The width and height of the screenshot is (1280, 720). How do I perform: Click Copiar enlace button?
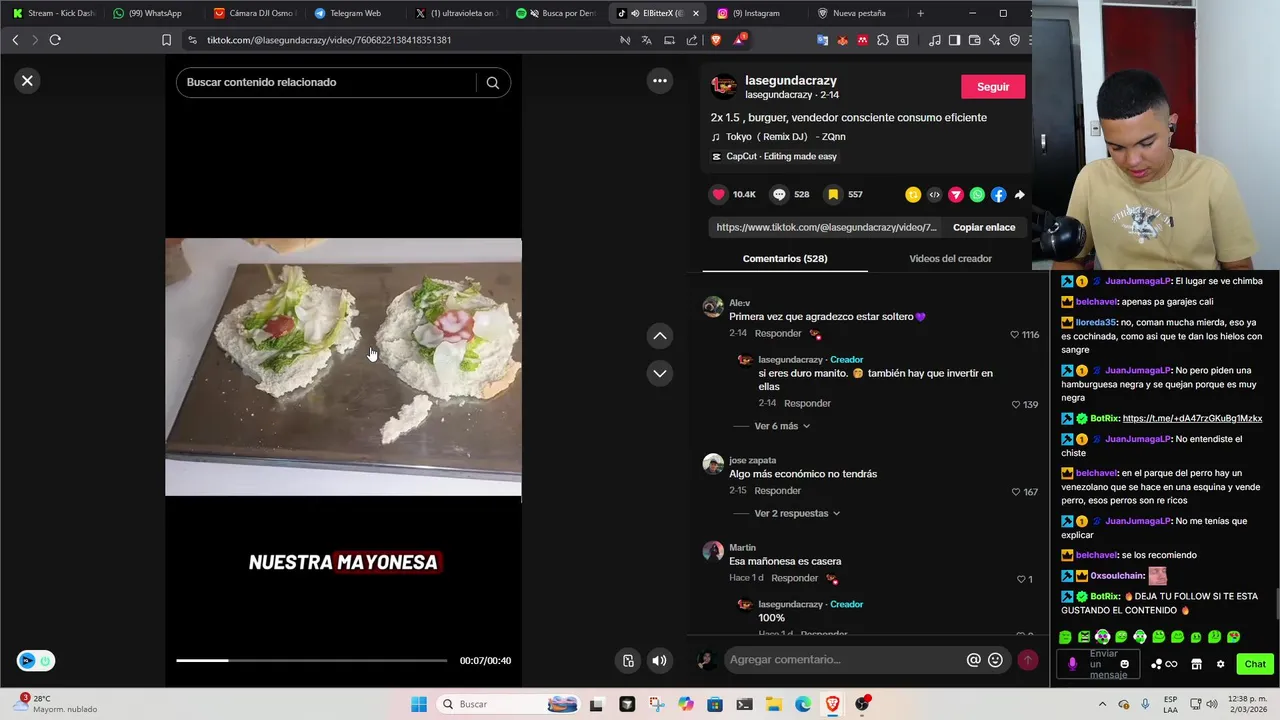click(984, 227)
